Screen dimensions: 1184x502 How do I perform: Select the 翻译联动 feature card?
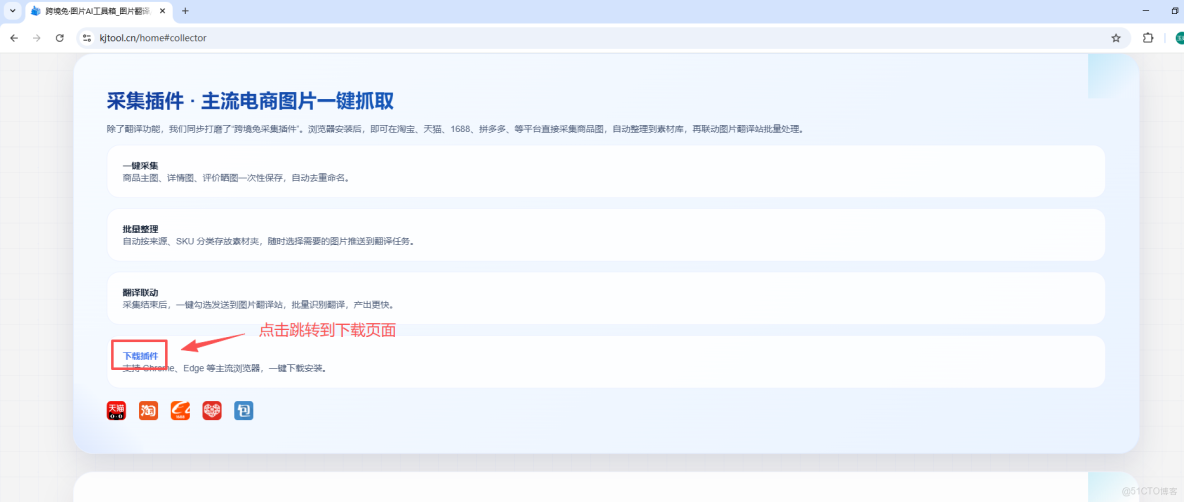[x=606, y=298]
